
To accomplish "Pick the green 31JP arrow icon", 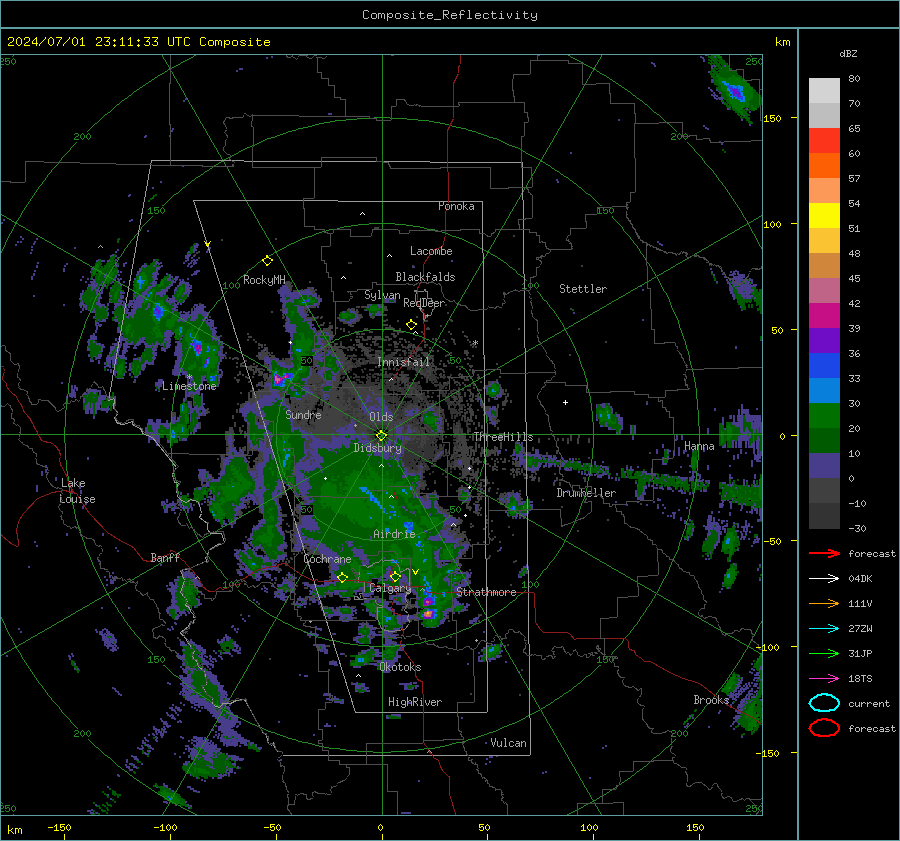I will coord(824,653).
